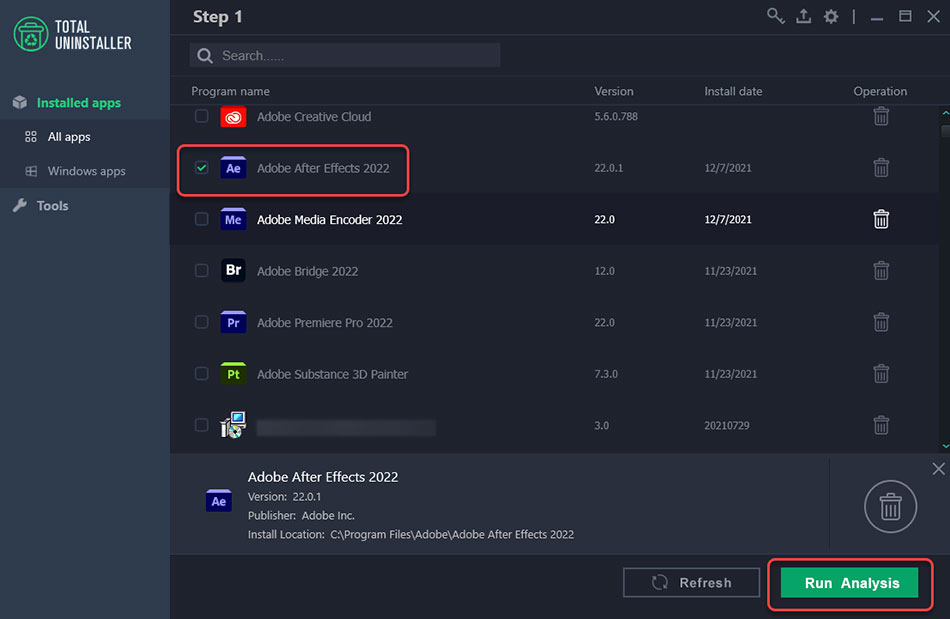The width and height of the screenshot is (950, 619).
Task: Click the installer icon of the blurred program
Action: (233, 425)
